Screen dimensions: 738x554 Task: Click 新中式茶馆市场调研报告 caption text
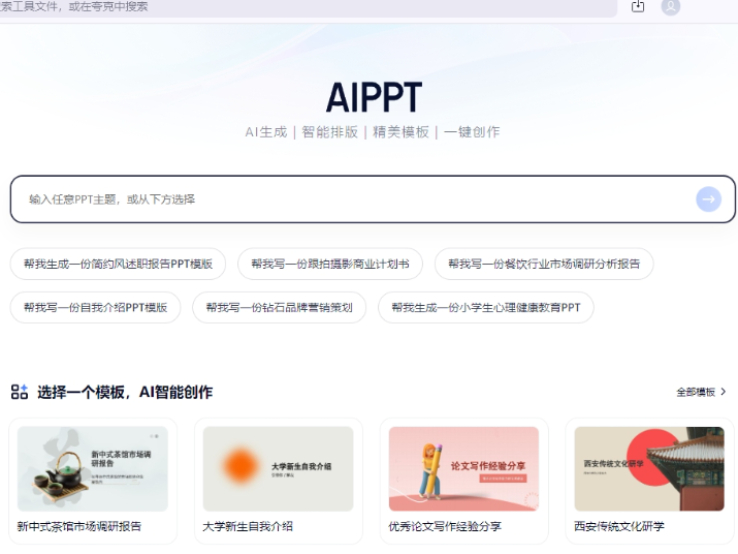[x=79, y=526]
